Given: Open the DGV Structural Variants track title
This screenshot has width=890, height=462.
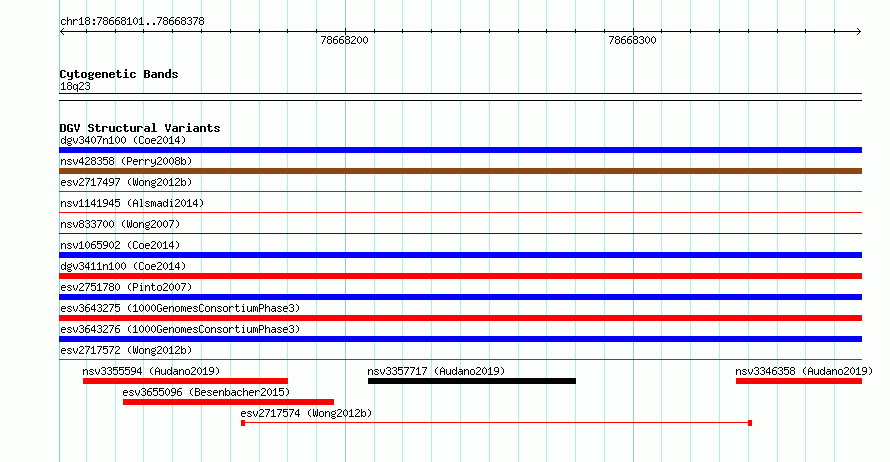Looking at the screenshot, I should pyautogui.click(x=140, y=128).
